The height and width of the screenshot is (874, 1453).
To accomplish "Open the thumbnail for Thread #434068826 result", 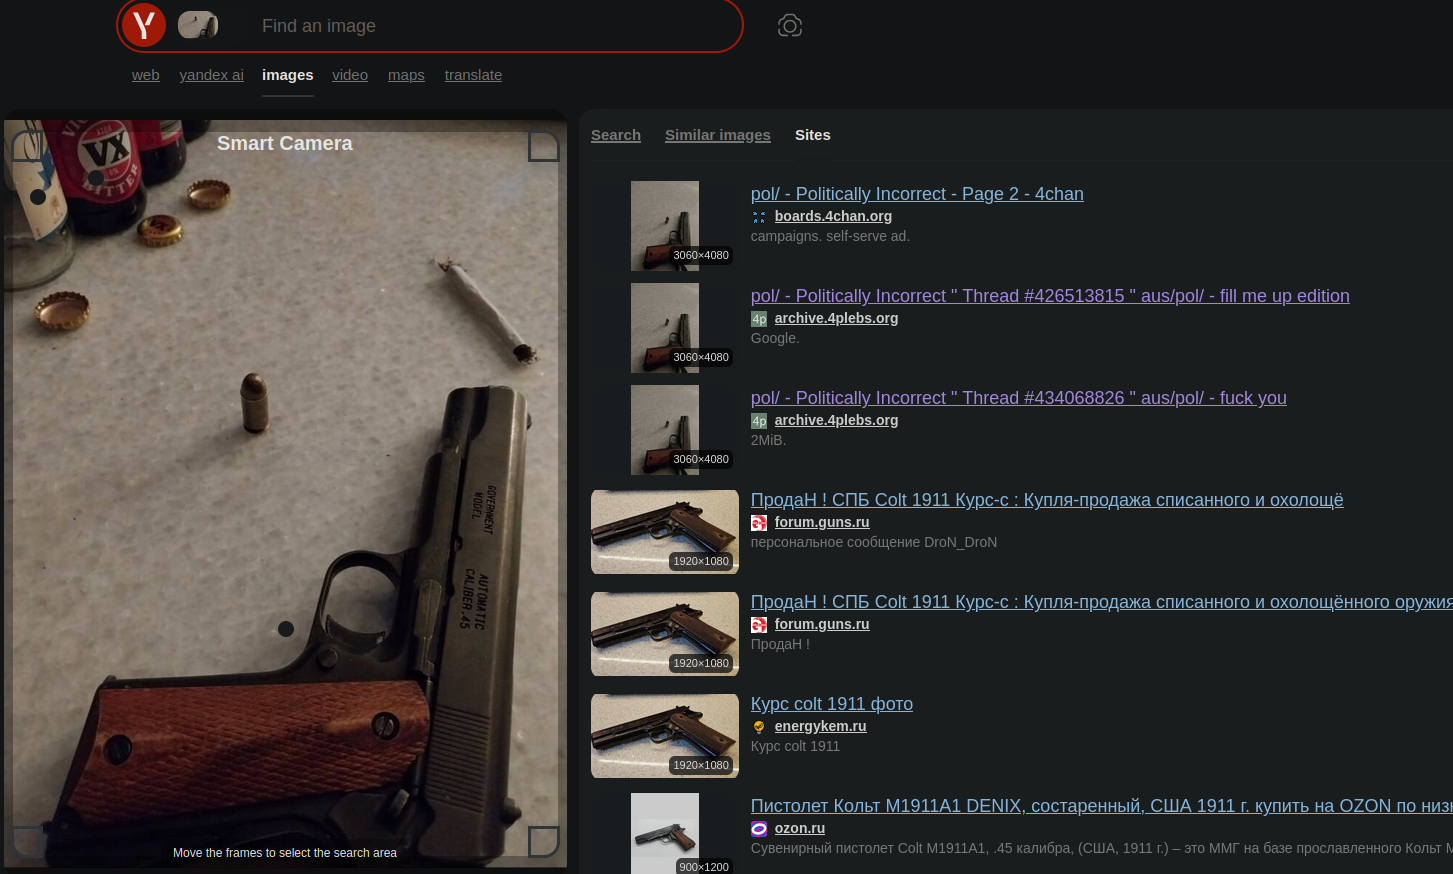I will (x=665, y=430).
